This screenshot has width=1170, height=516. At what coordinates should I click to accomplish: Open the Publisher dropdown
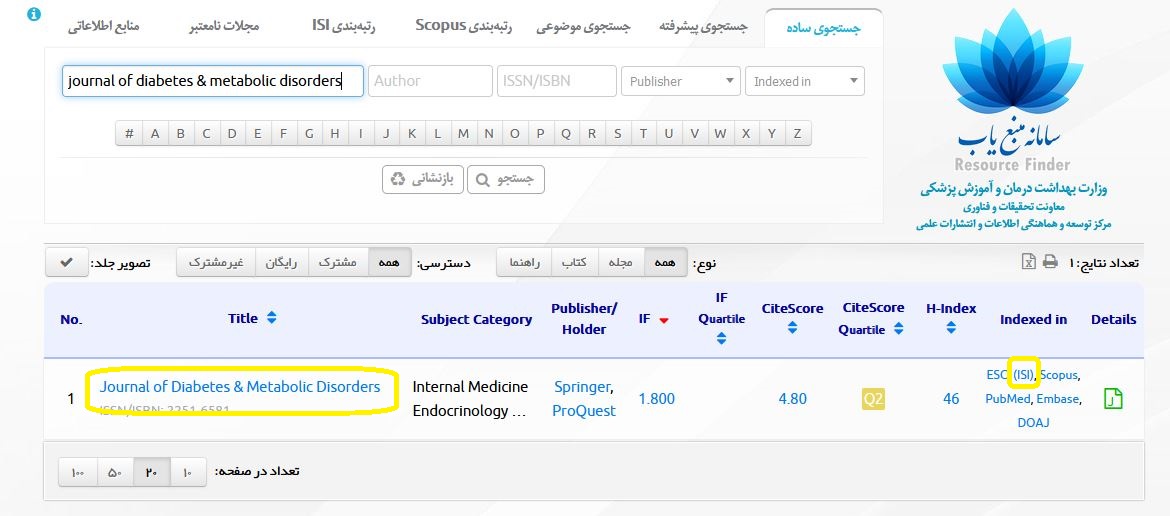680,81
